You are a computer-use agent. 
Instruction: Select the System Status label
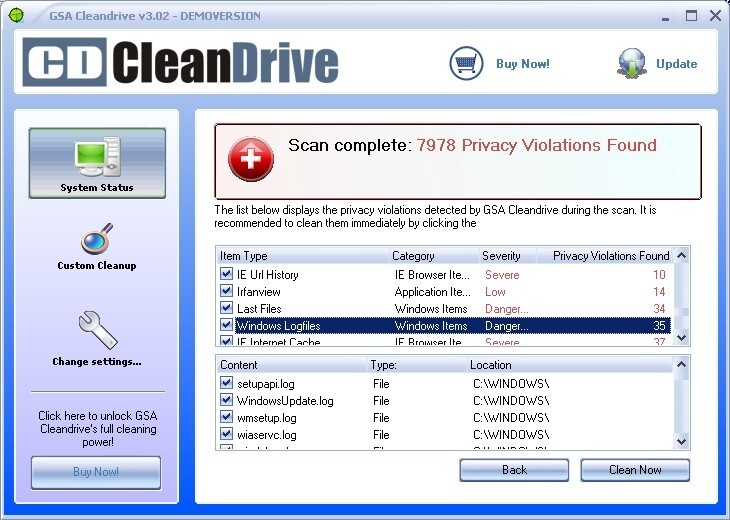tap(97, 188)
